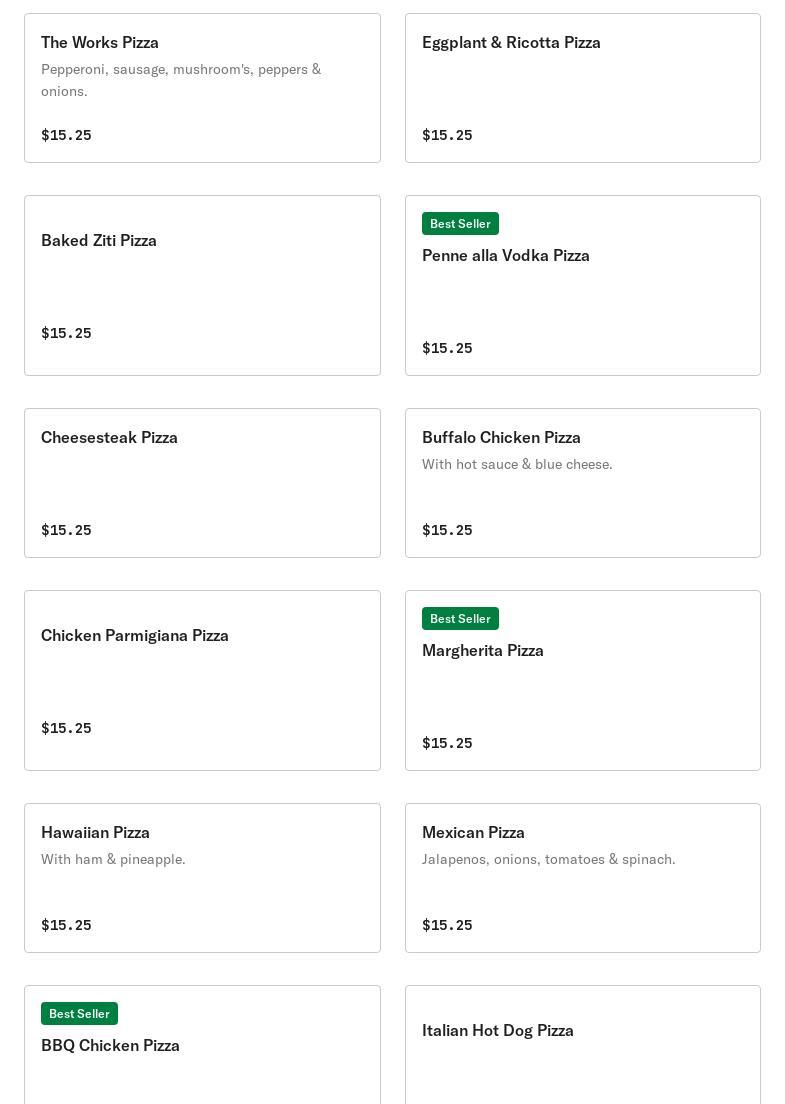This screenshot has width=785, height=1104.
Task: Choose Chicken Parmigiana Pizza
Action: click(202, 680)
